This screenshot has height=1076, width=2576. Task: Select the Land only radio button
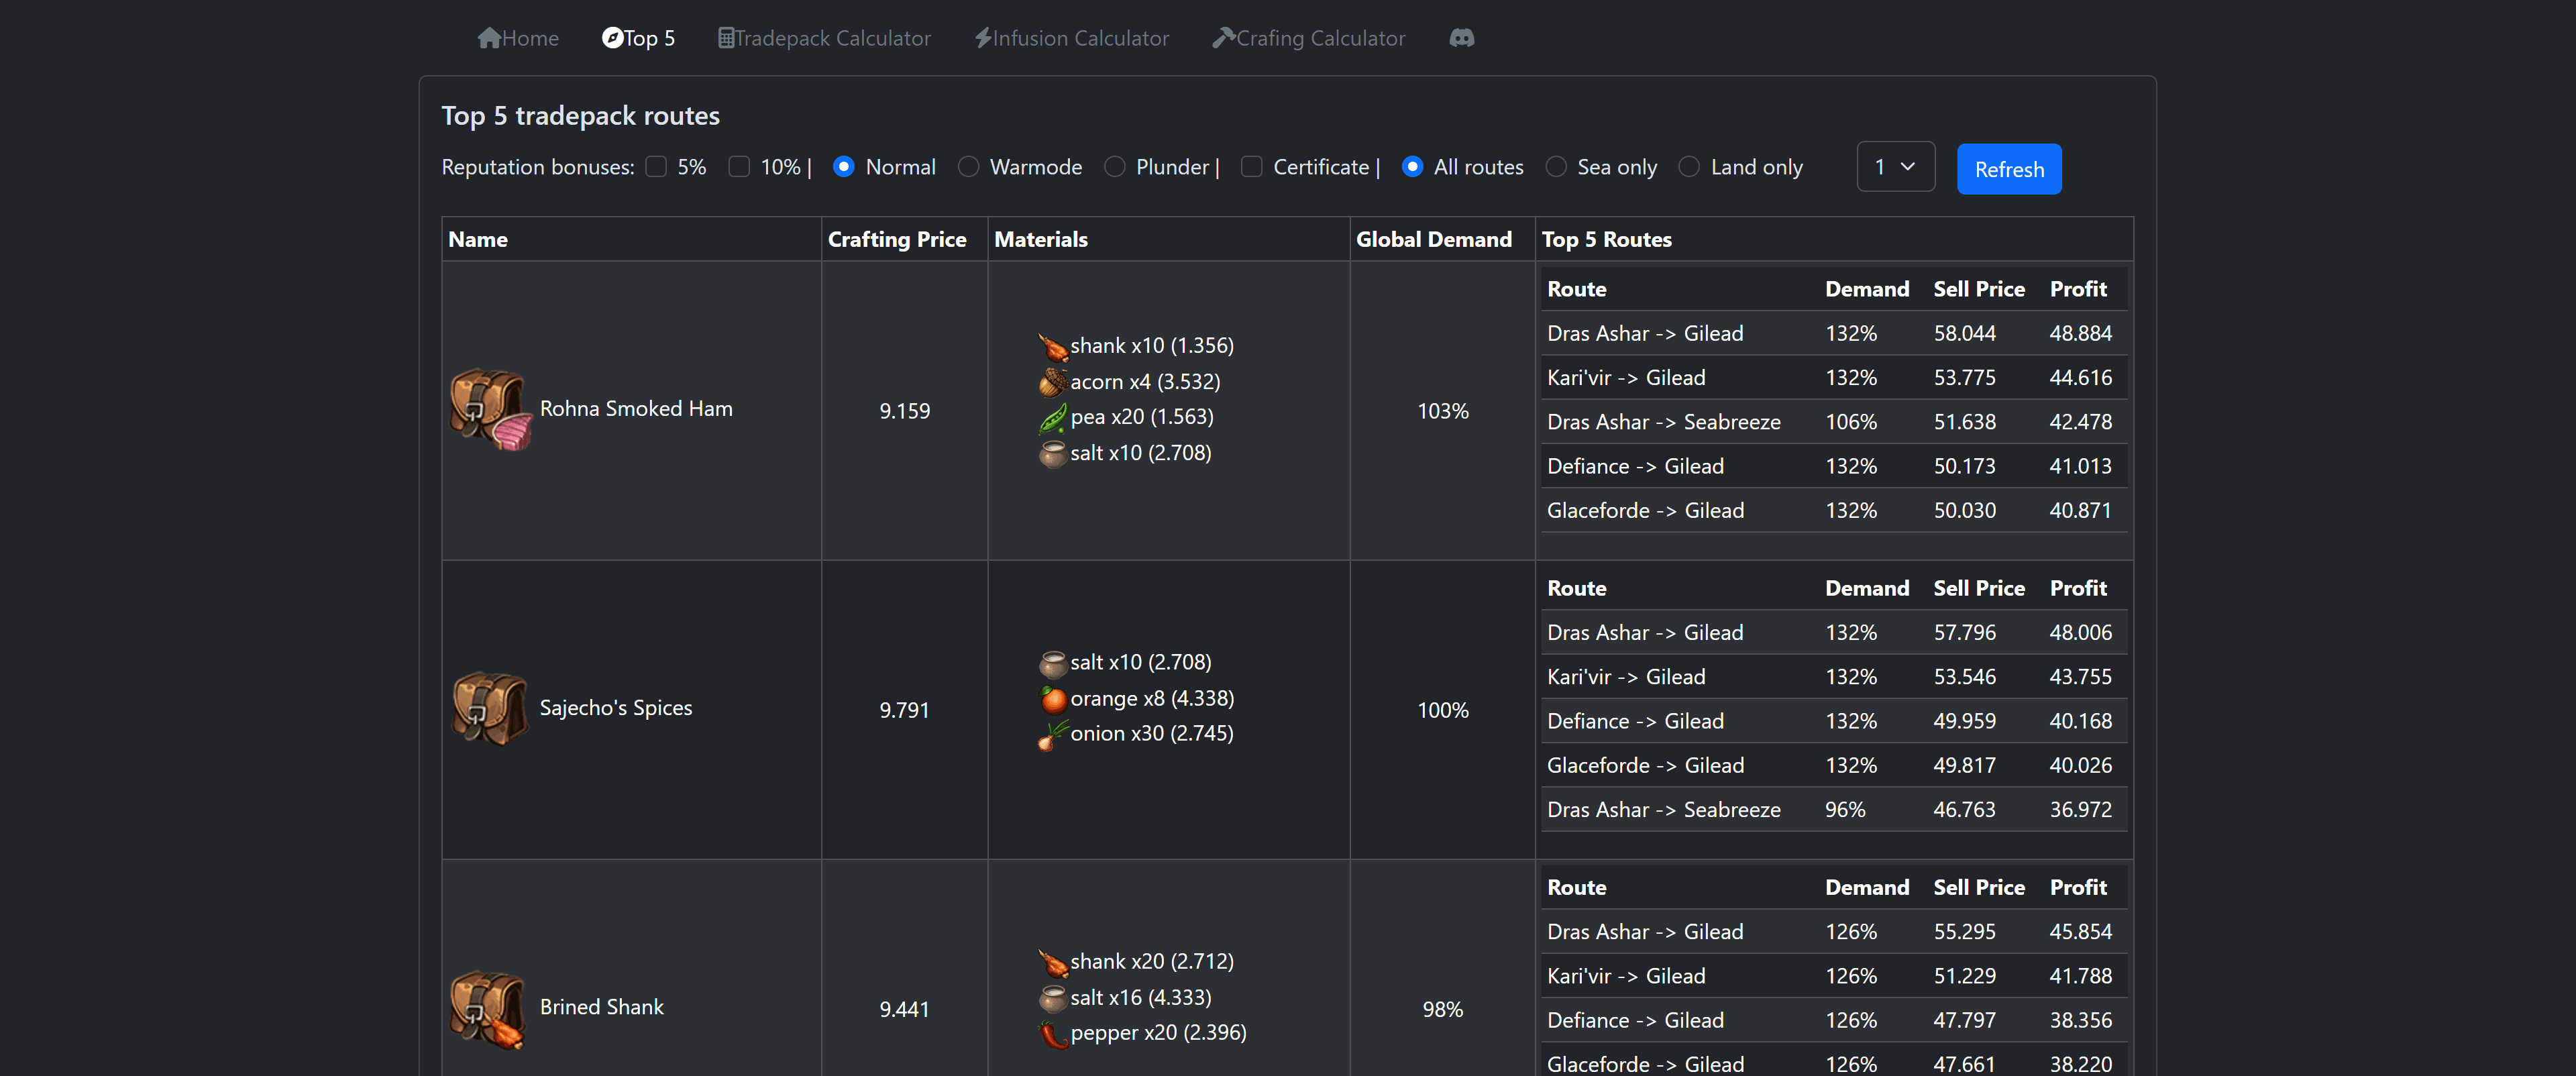[1689, 167]
